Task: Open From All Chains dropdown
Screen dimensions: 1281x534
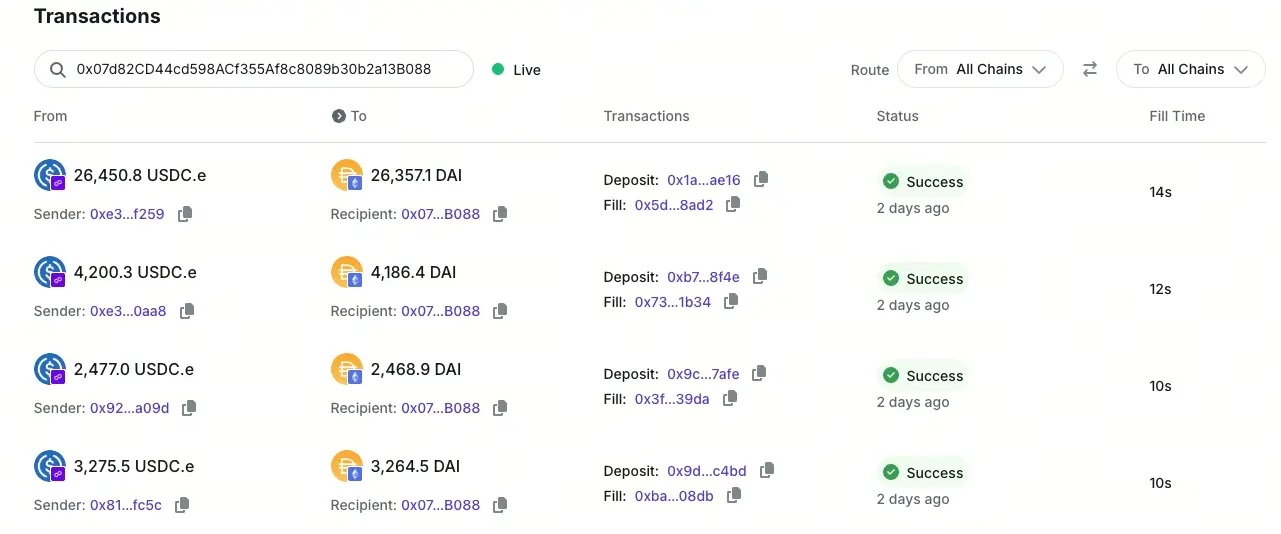Action: coord(980,69)
